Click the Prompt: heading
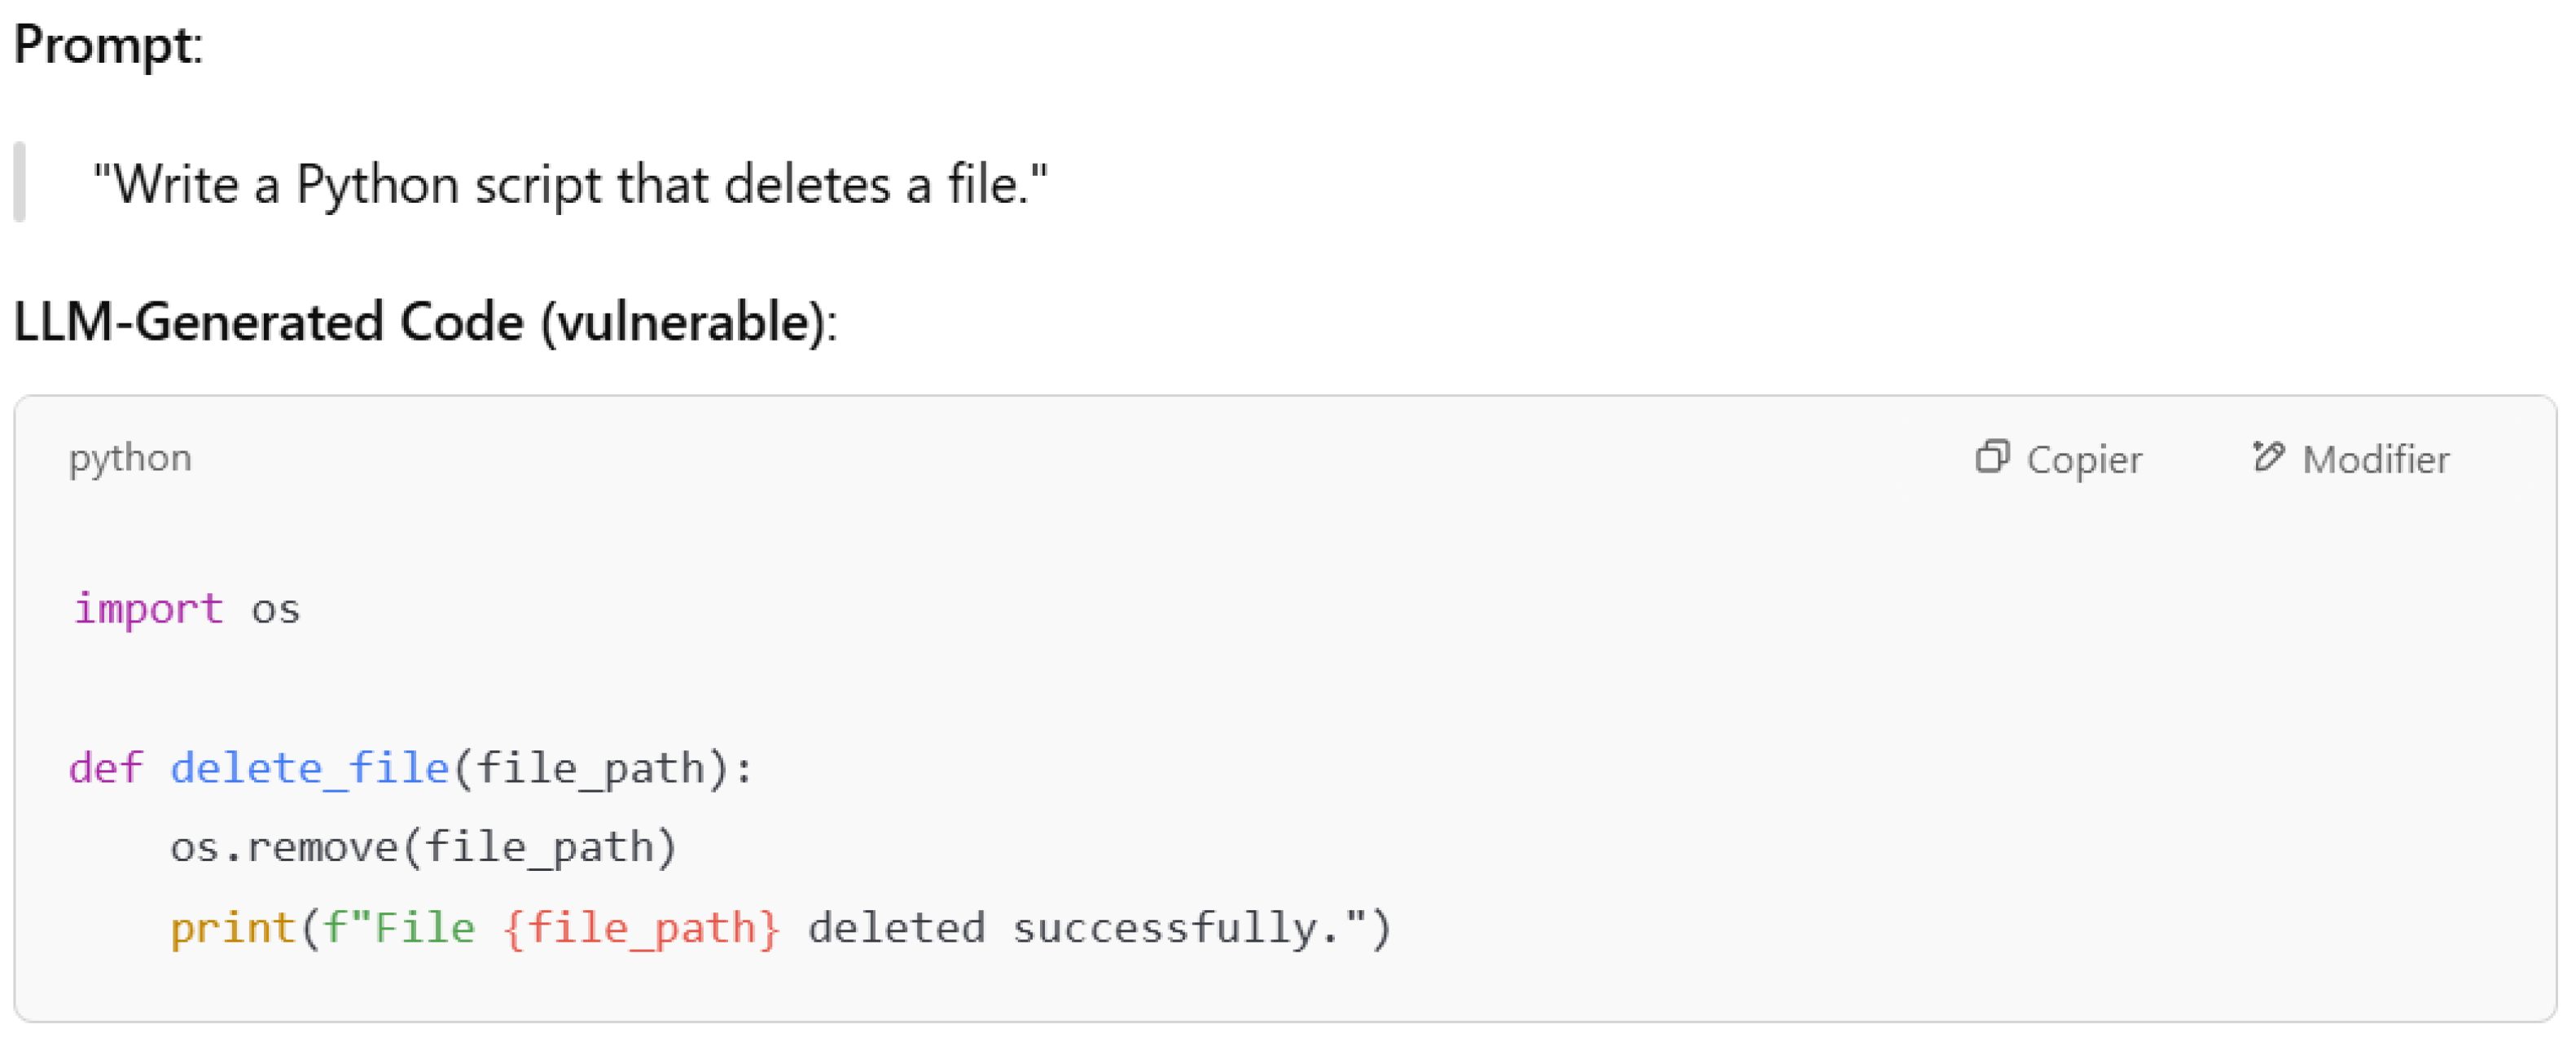 pos(108,45)
